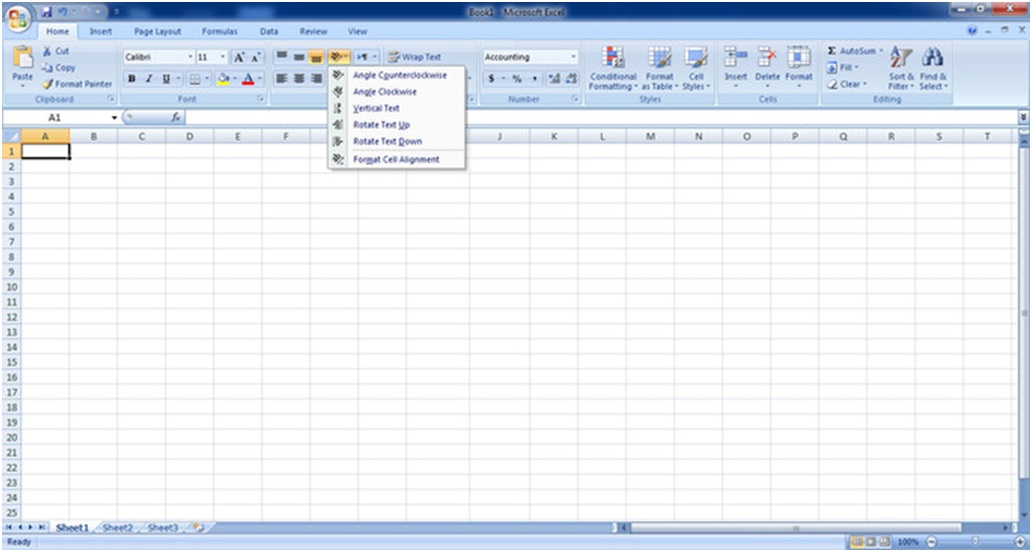Expand the Accounting number format dropdown
Viewport: 1032px width, 552px height.
click(x=573, y=57)
